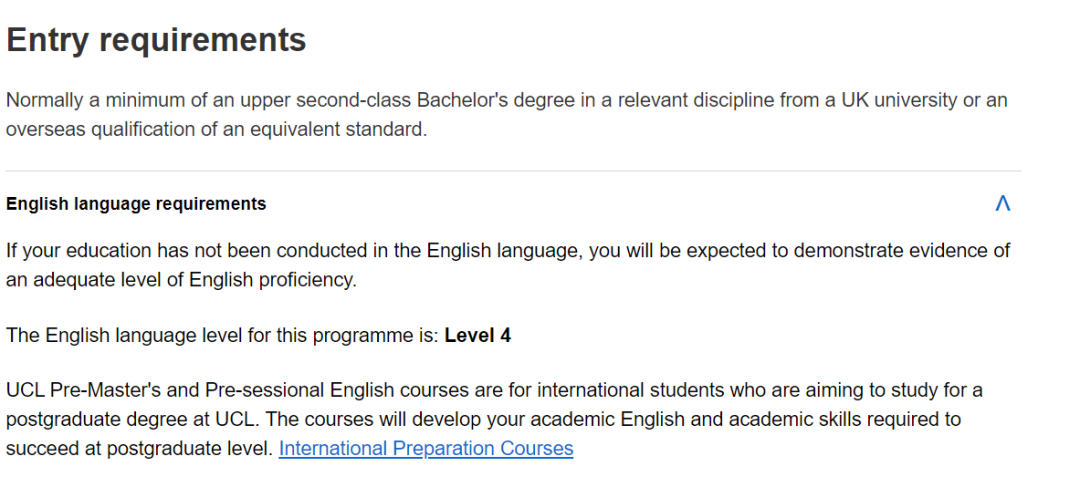
Task: Click the words 'English proficiency'
Action: 273,280
